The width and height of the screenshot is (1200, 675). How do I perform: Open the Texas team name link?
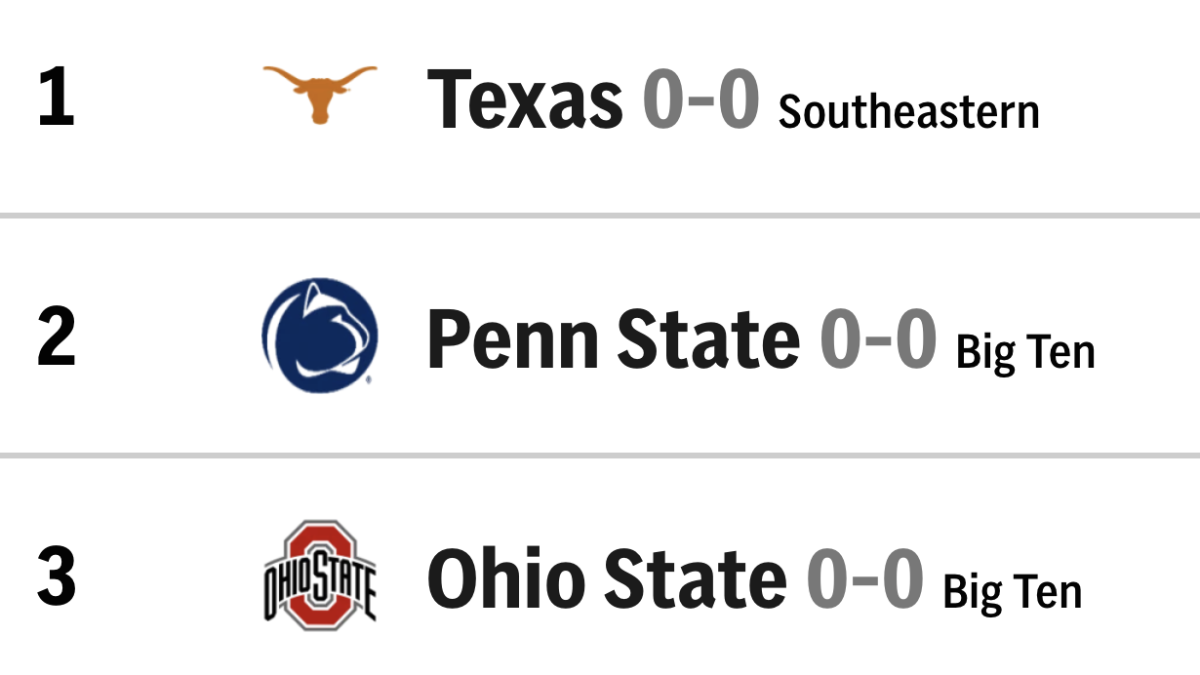[x=524, y=98]
